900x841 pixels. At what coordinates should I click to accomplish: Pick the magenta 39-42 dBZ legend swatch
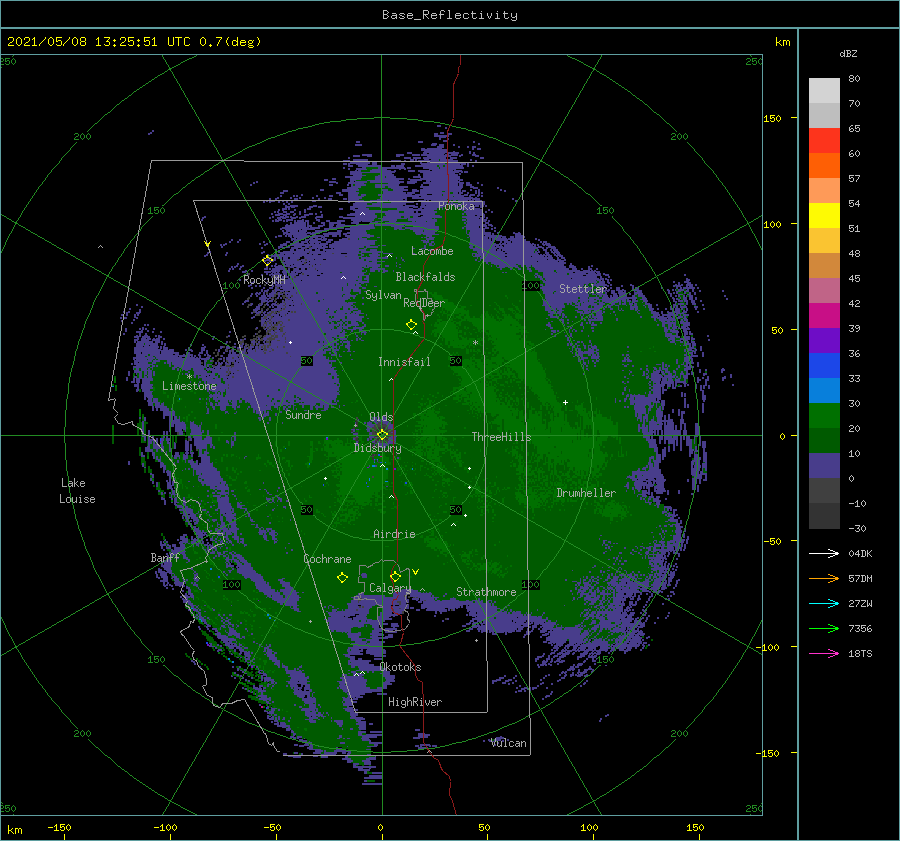click(824, 316)
